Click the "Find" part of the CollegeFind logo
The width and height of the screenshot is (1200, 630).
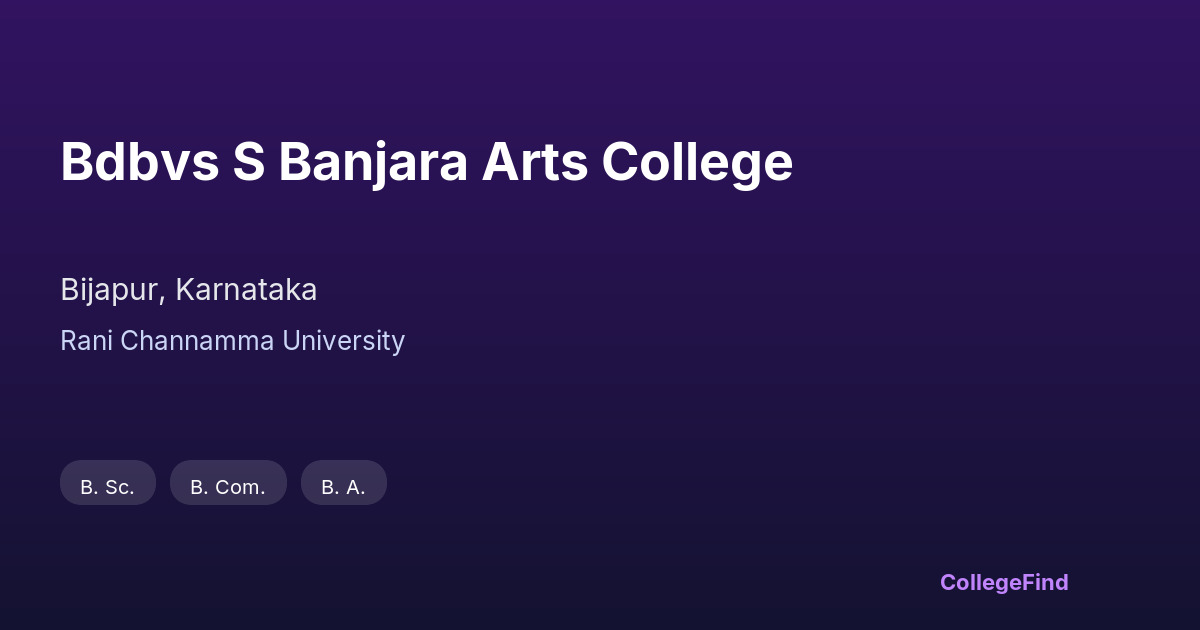pos(1047,582)
